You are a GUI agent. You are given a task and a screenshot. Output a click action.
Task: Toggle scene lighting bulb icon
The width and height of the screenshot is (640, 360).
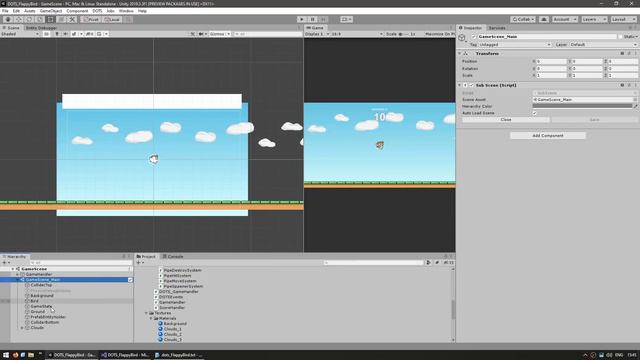(x=57, y=34)
